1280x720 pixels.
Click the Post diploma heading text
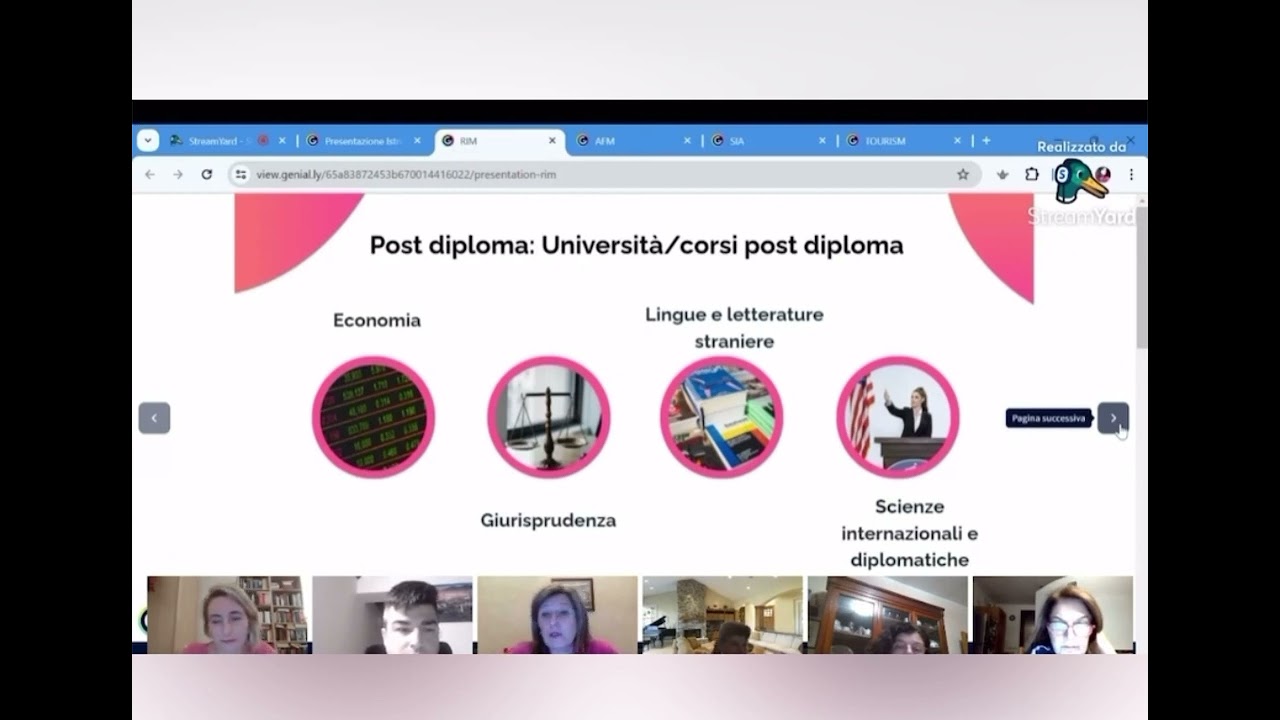[636, 245]
